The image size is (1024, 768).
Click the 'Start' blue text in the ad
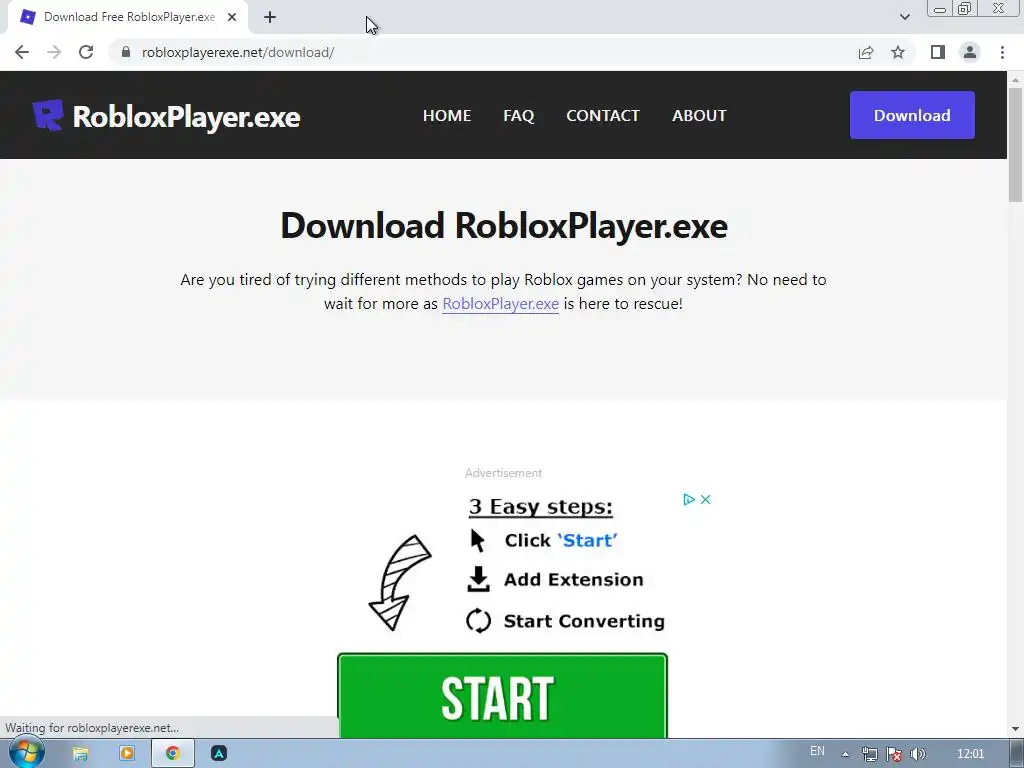click(x=587, y=540)
